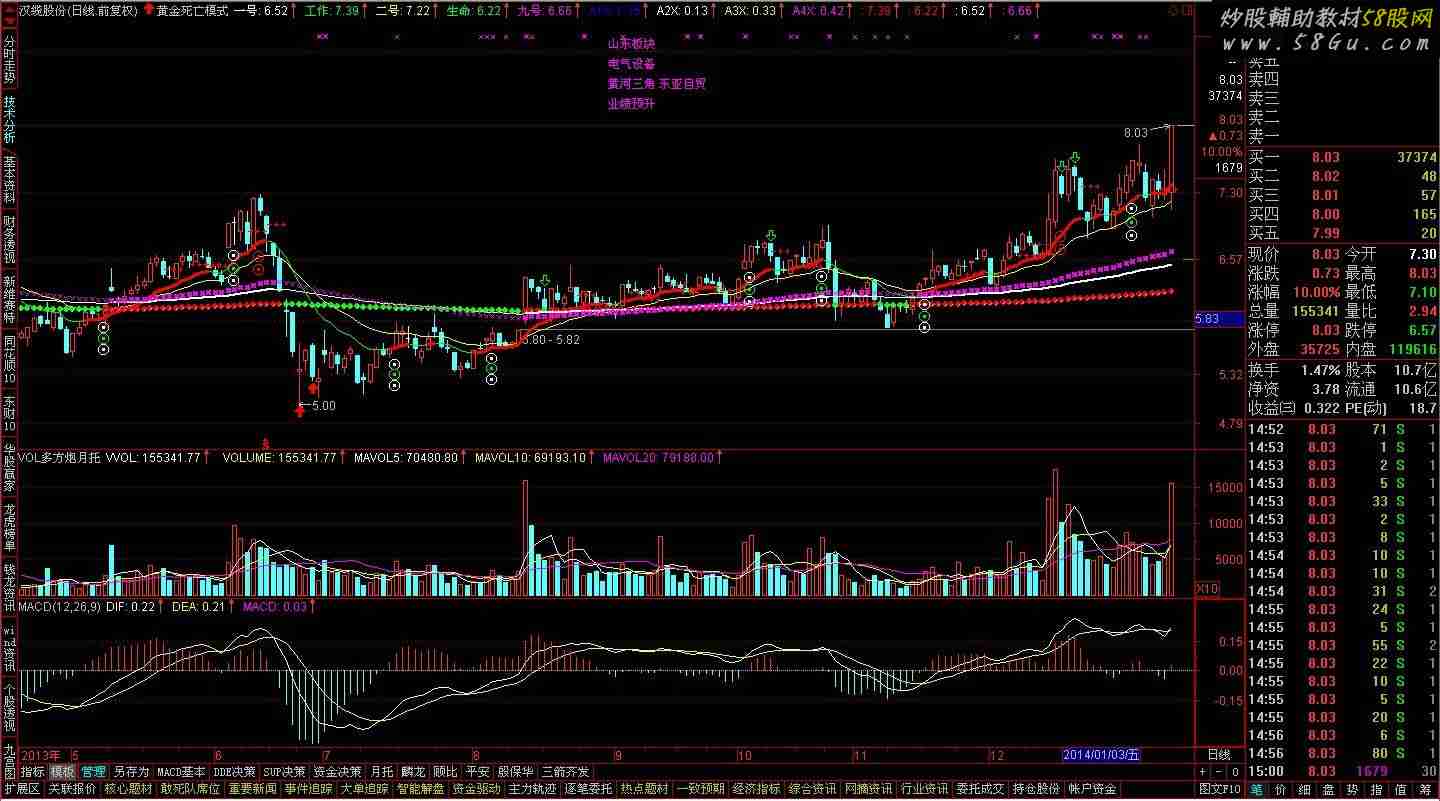Switch to the 技术分析 side tab
This screenshot has height=801, width=1440.
coord(9,120)
